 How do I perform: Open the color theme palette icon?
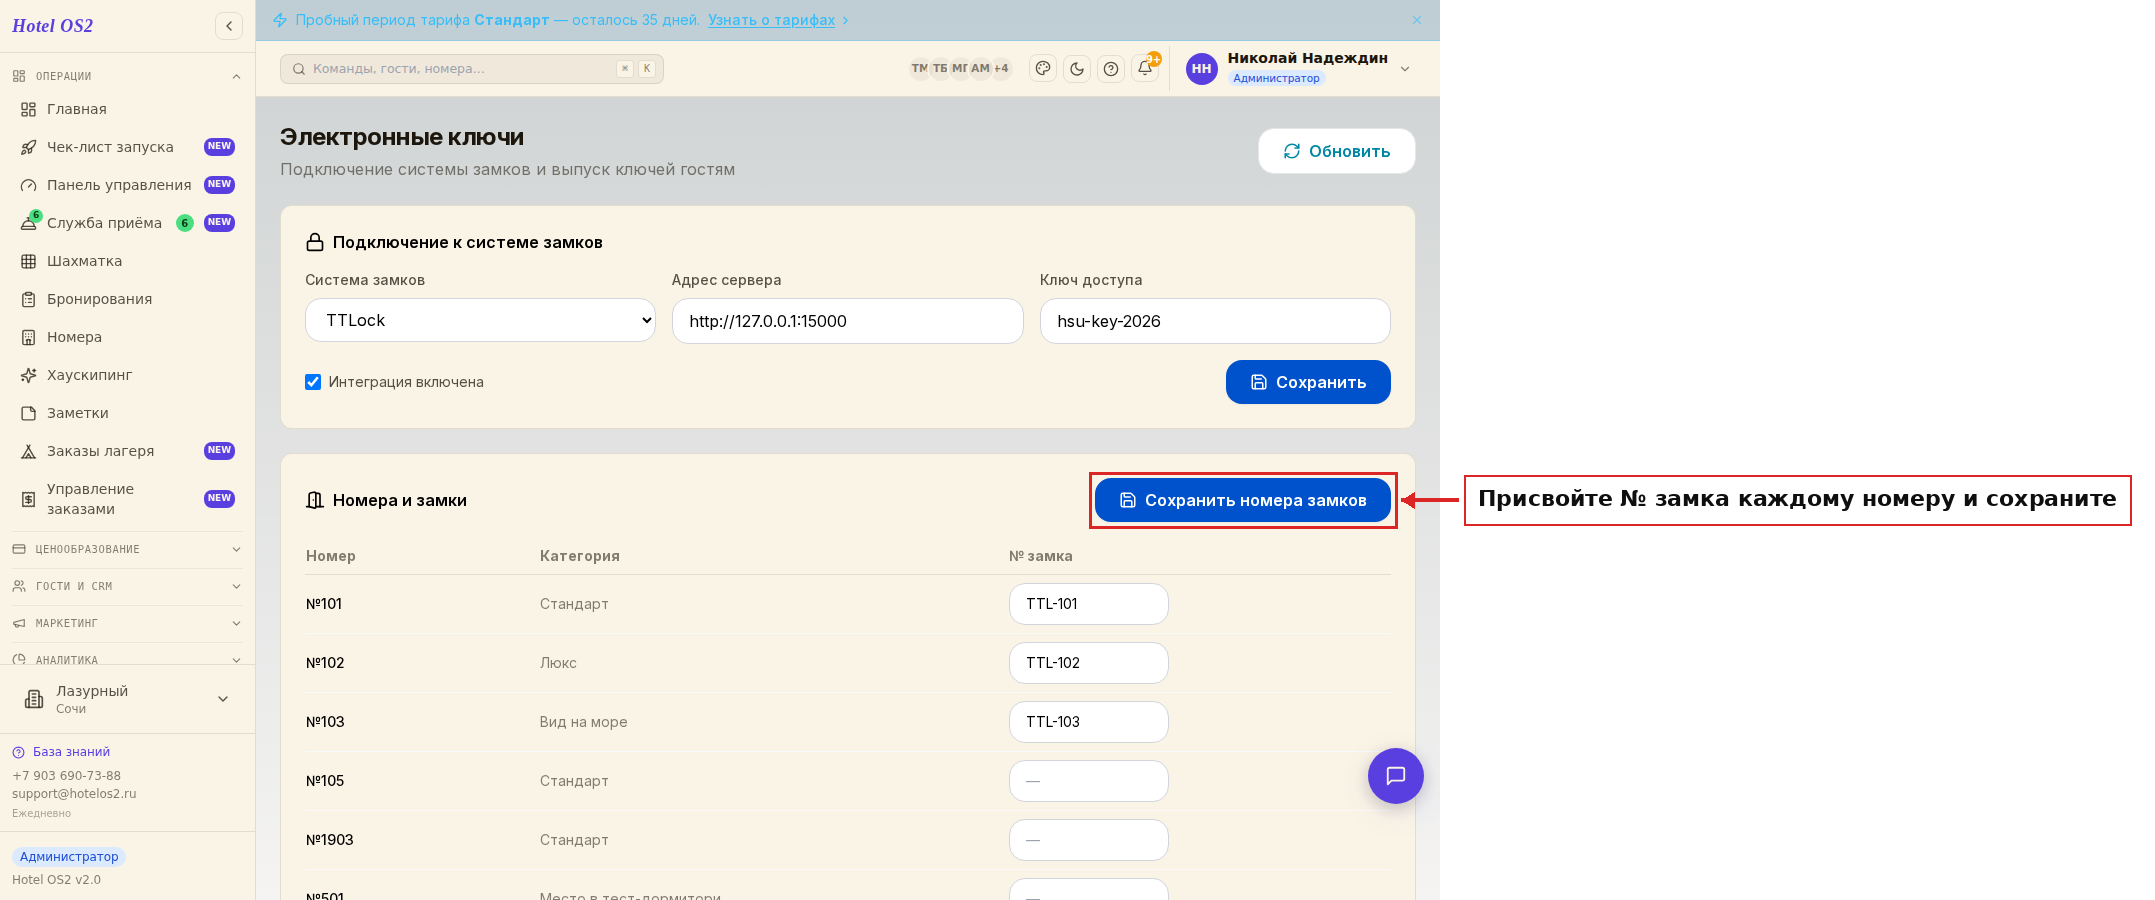point(1043,68)
